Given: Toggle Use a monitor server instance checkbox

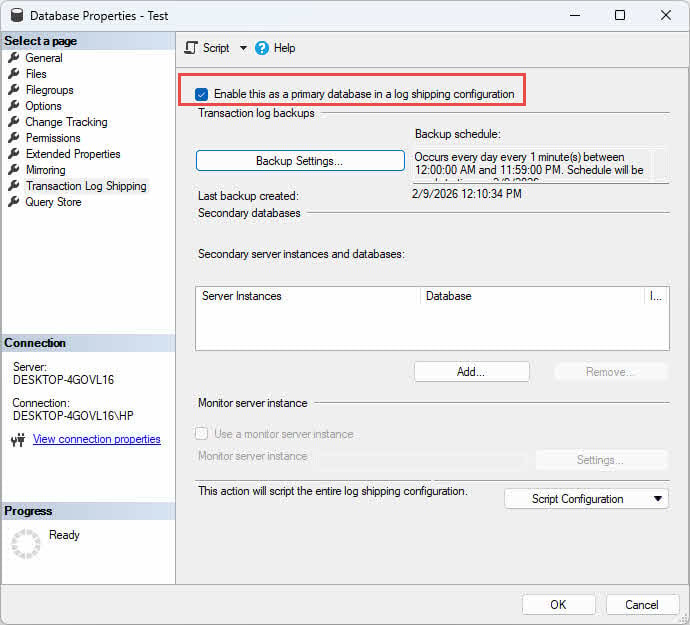Looking at the screenshot, I should (x=202, y=434).
